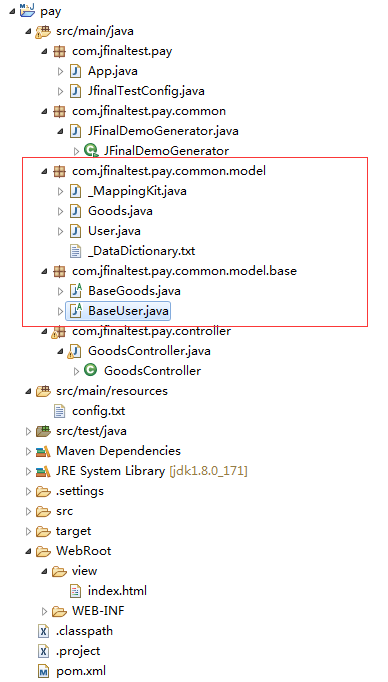Click the BaseUser.java abstract class icon
Viewport: 388px width, 682px height.
click(76, 311)
